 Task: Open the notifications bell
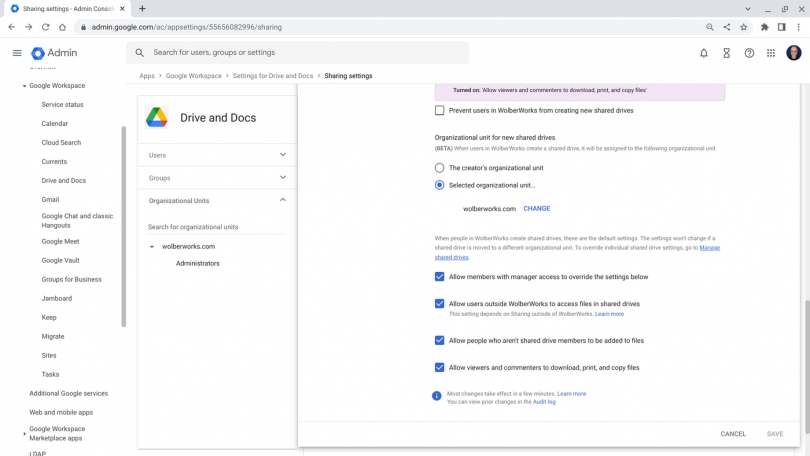click(x=704, y=53)
